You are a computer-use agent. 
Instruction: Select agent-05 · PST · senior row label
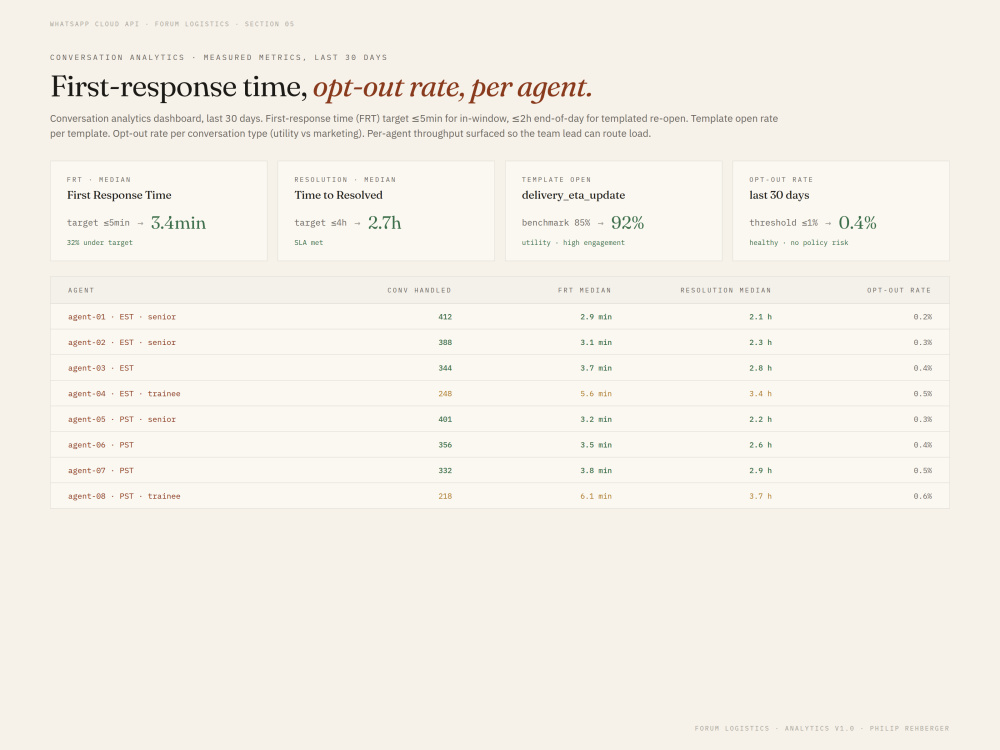pyautogui.click(x=122, y=419)
